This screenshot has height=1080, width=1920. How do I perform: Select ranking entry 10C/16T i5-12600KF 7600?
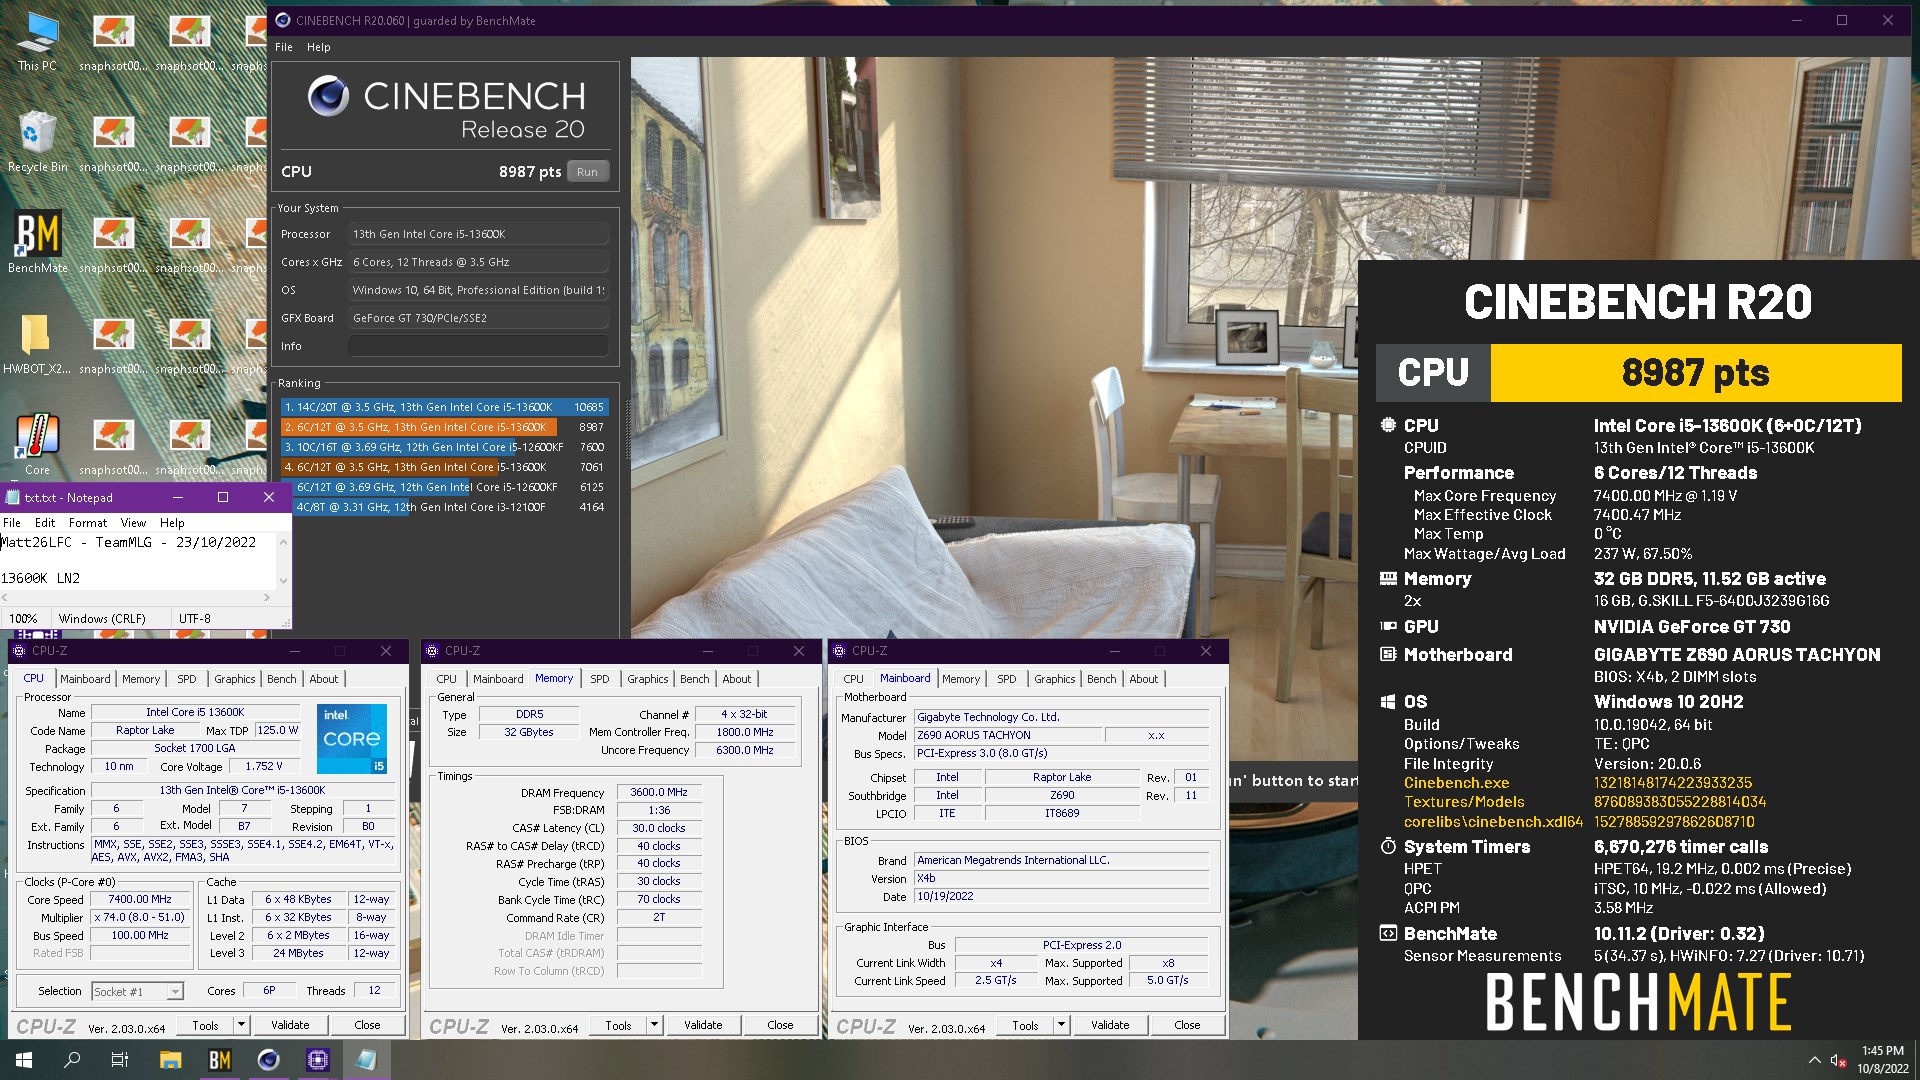tap(444, 447)
